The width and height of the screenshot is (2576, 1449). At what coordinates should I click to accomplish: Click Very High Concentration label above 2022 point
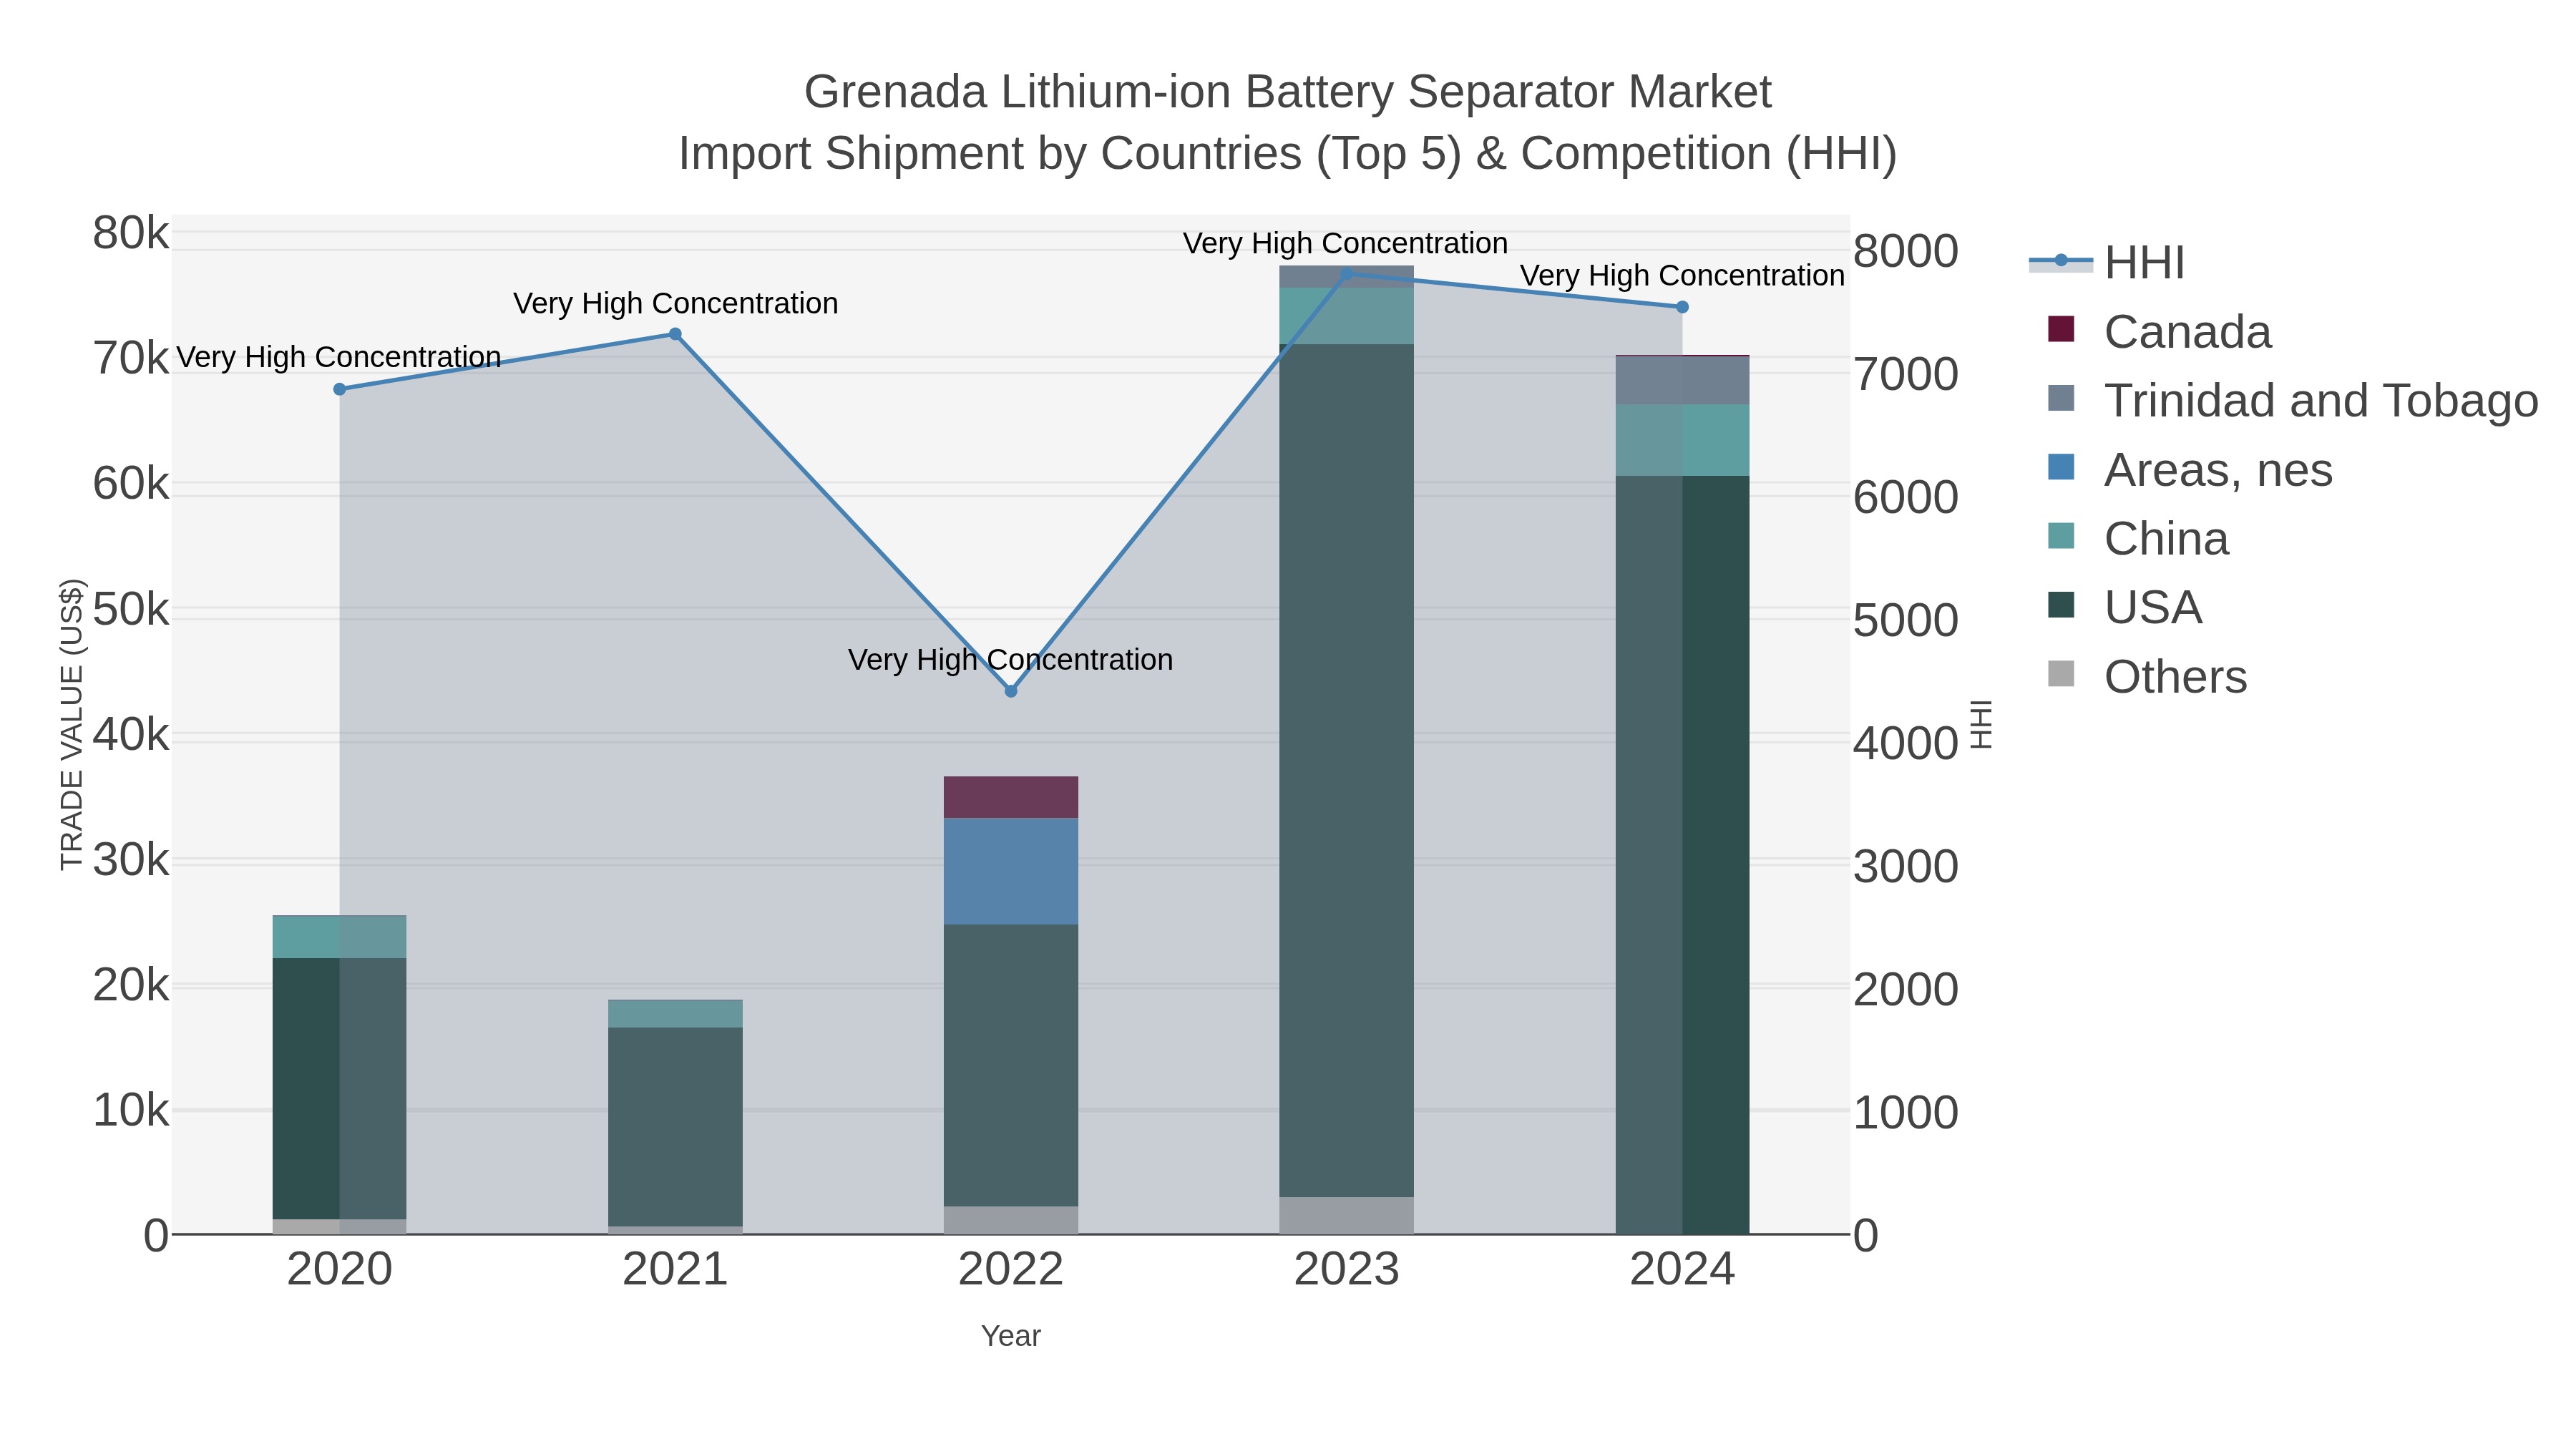coord(1010,660)
